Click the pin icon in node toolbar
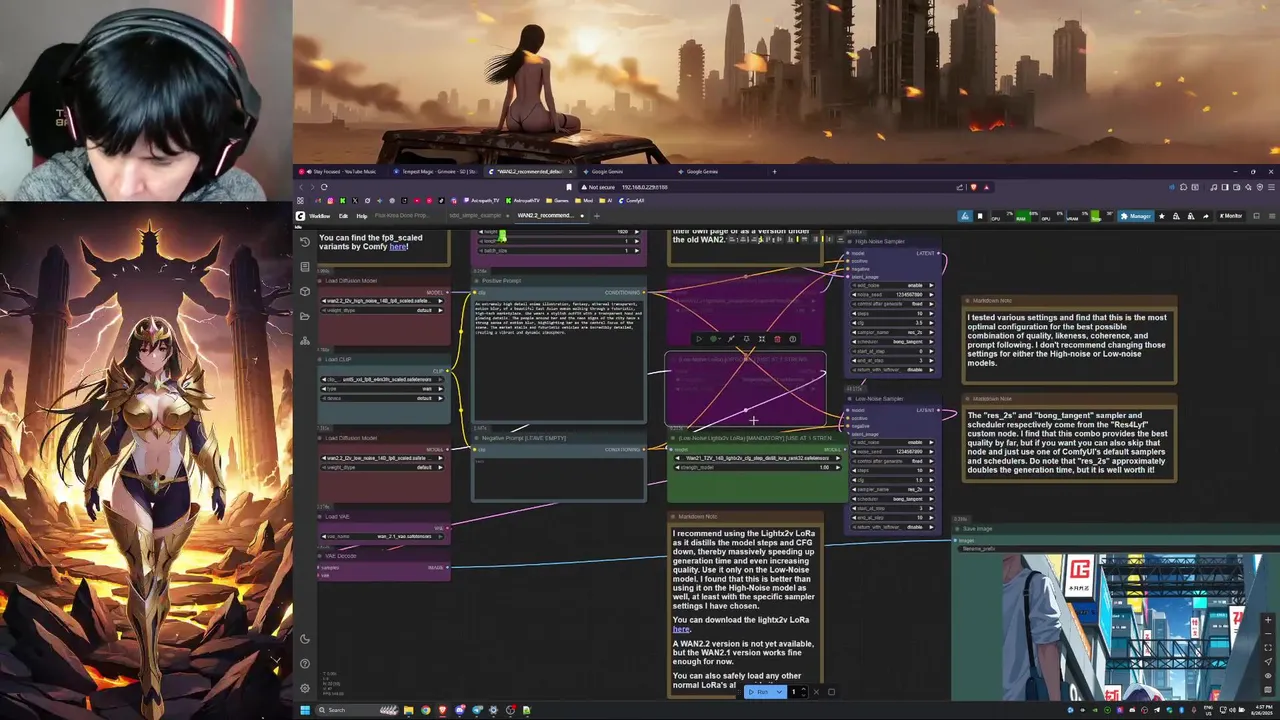This screenshot has width=1280, height=720. click(x=746, y=339)
